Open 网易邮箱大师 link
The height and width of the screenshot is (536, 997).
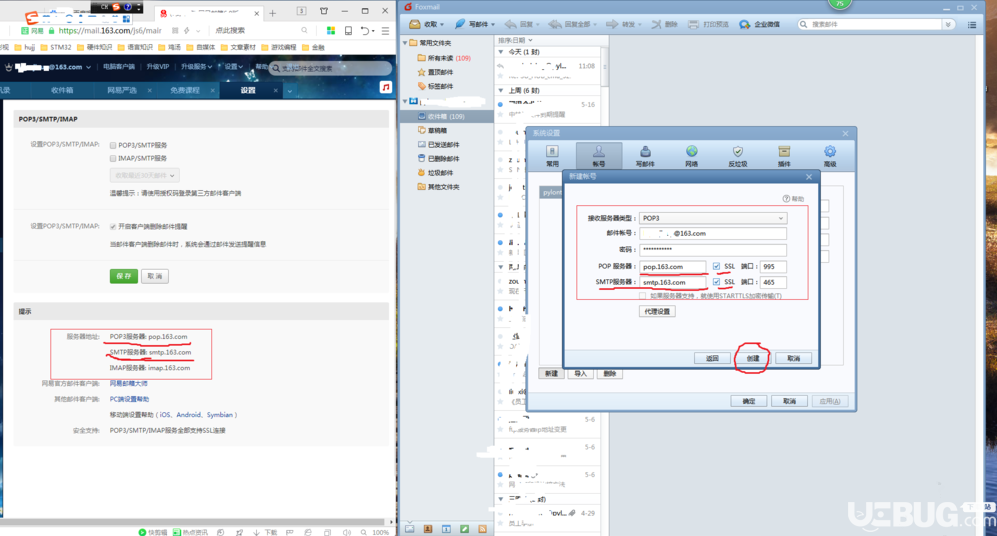tap(128, 383)
